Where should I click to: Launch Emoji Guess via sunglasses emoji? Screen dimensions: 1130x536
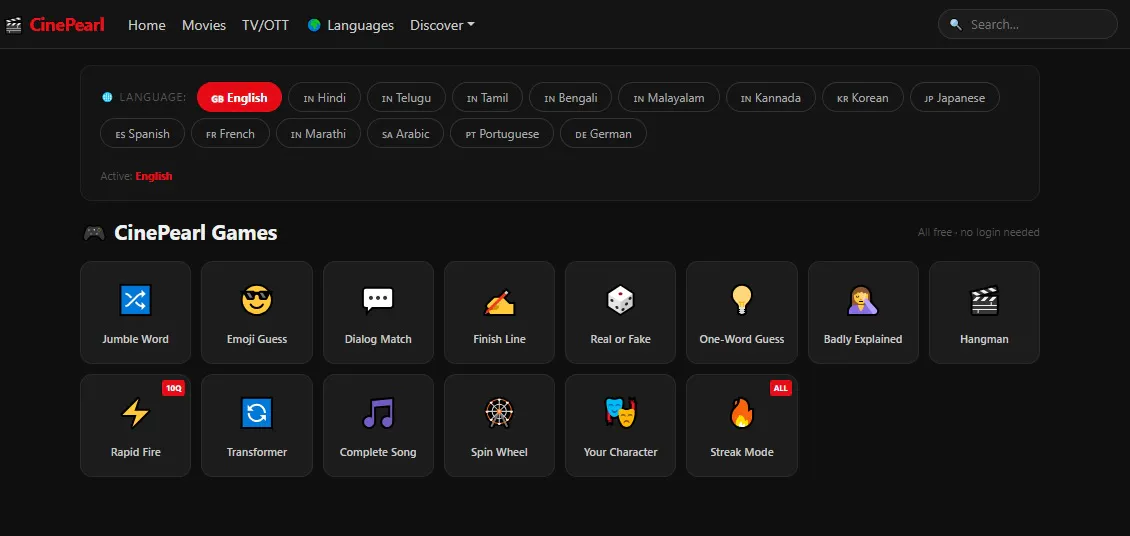pyautogui.click(x=257, y=300)
